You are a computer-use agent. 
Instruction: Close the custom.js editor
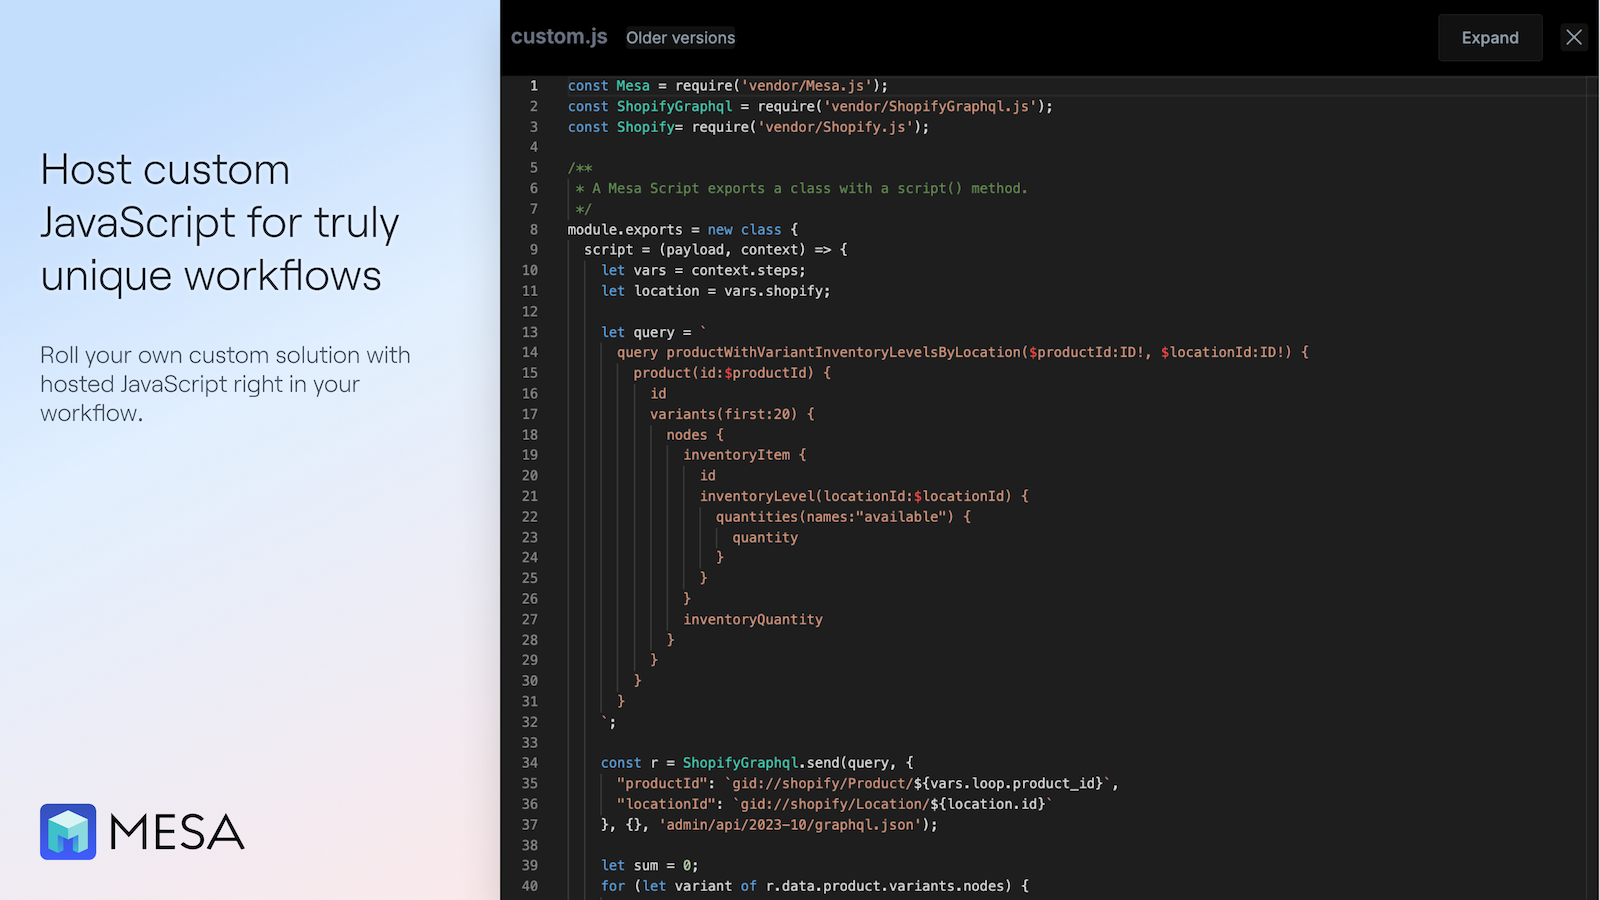pyautogui.click(x=1573, y=37)
